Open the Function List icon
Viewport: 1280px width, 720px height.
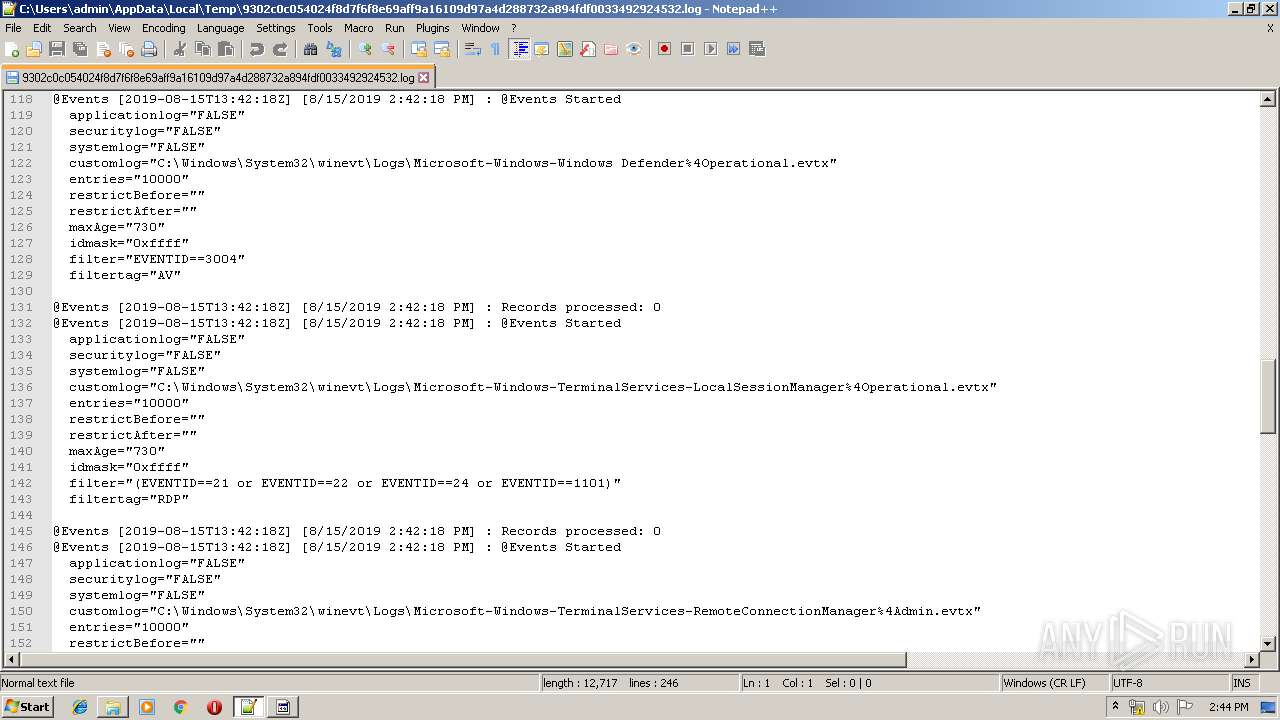pos(588,49)
